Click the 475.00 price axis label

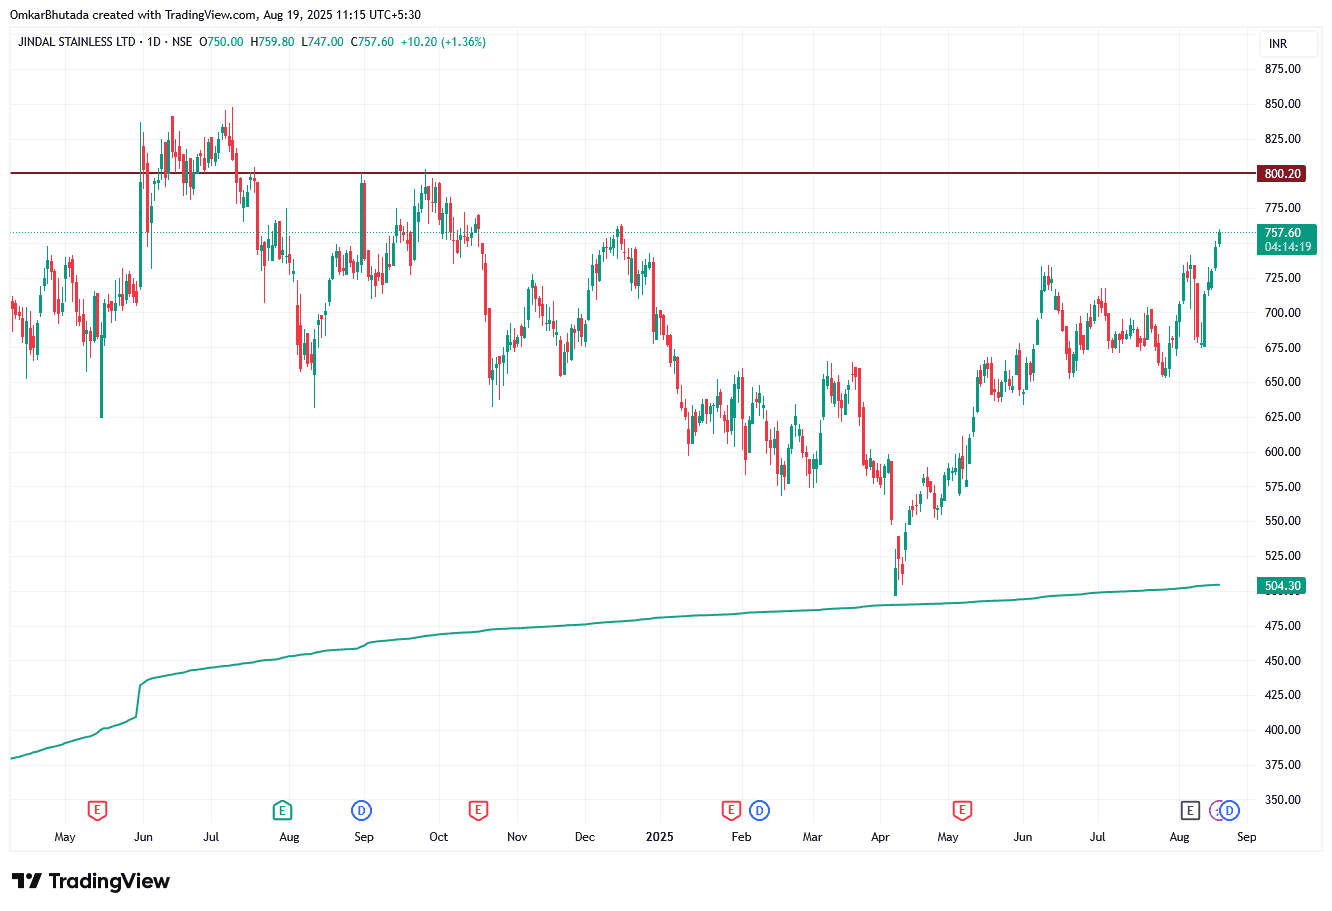1283,626
